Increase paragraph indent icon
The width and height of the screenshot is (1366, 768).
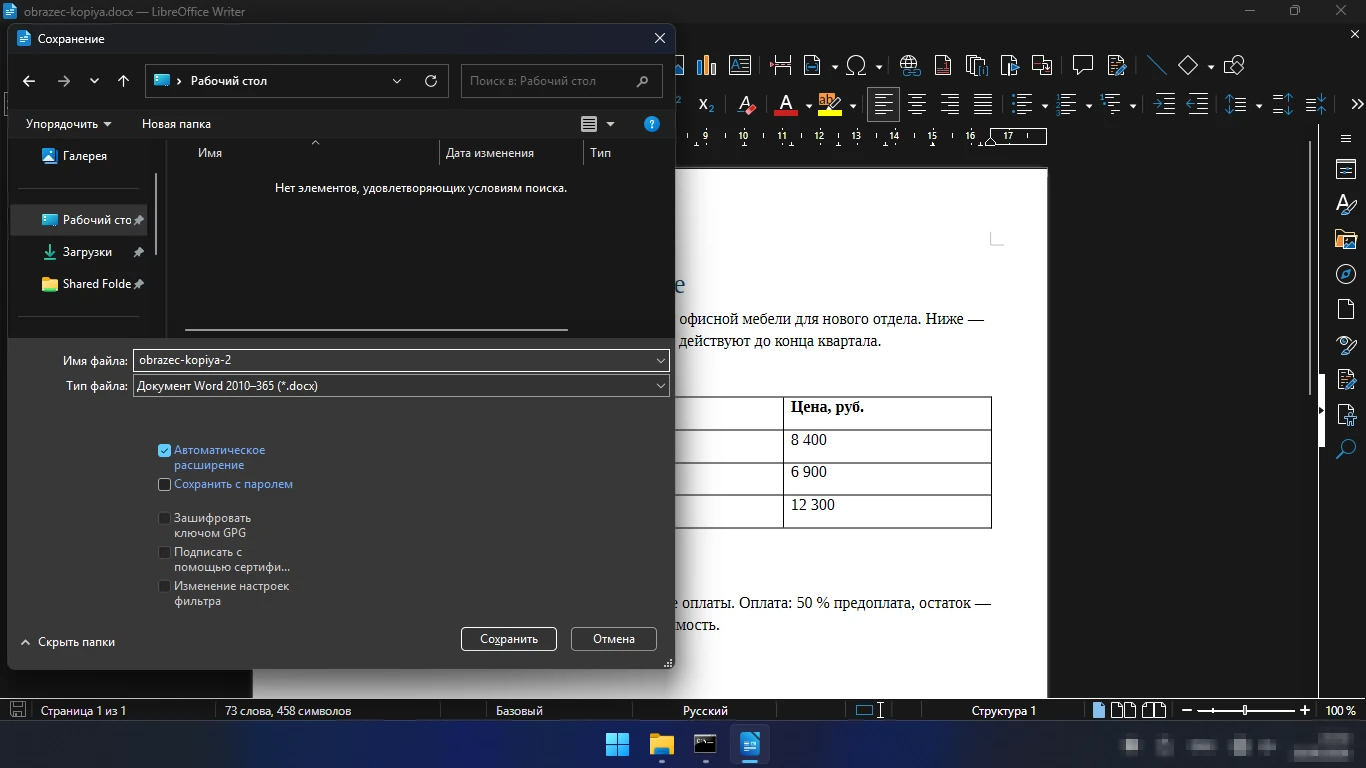(1164, 104)
